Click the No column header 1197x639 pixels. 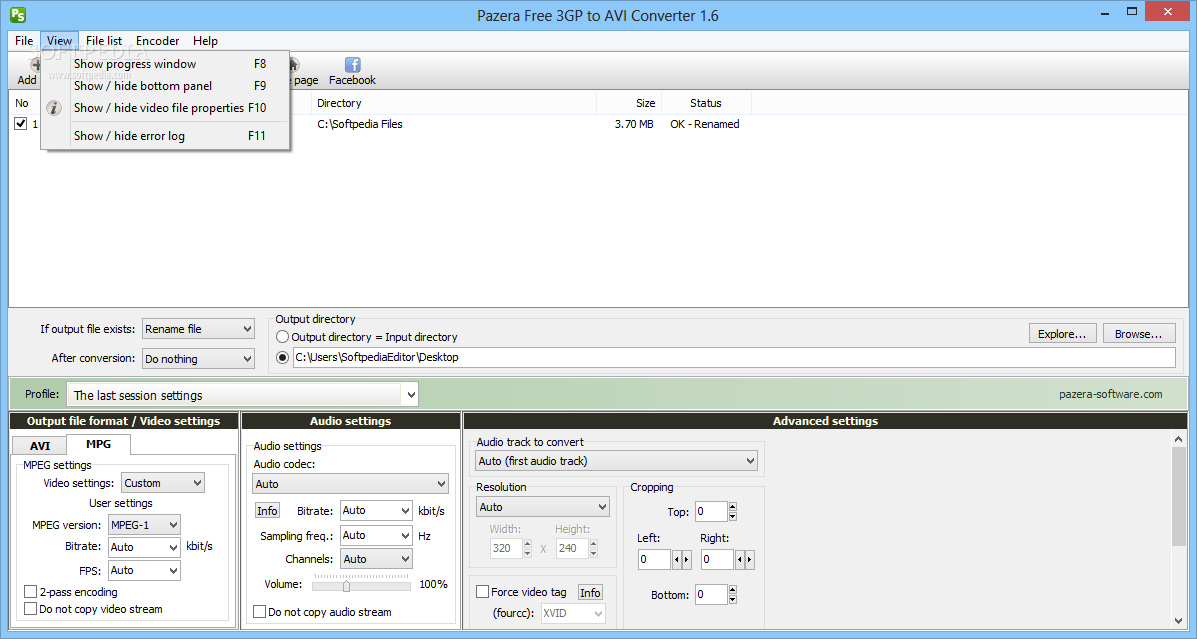tap(24, 103)
